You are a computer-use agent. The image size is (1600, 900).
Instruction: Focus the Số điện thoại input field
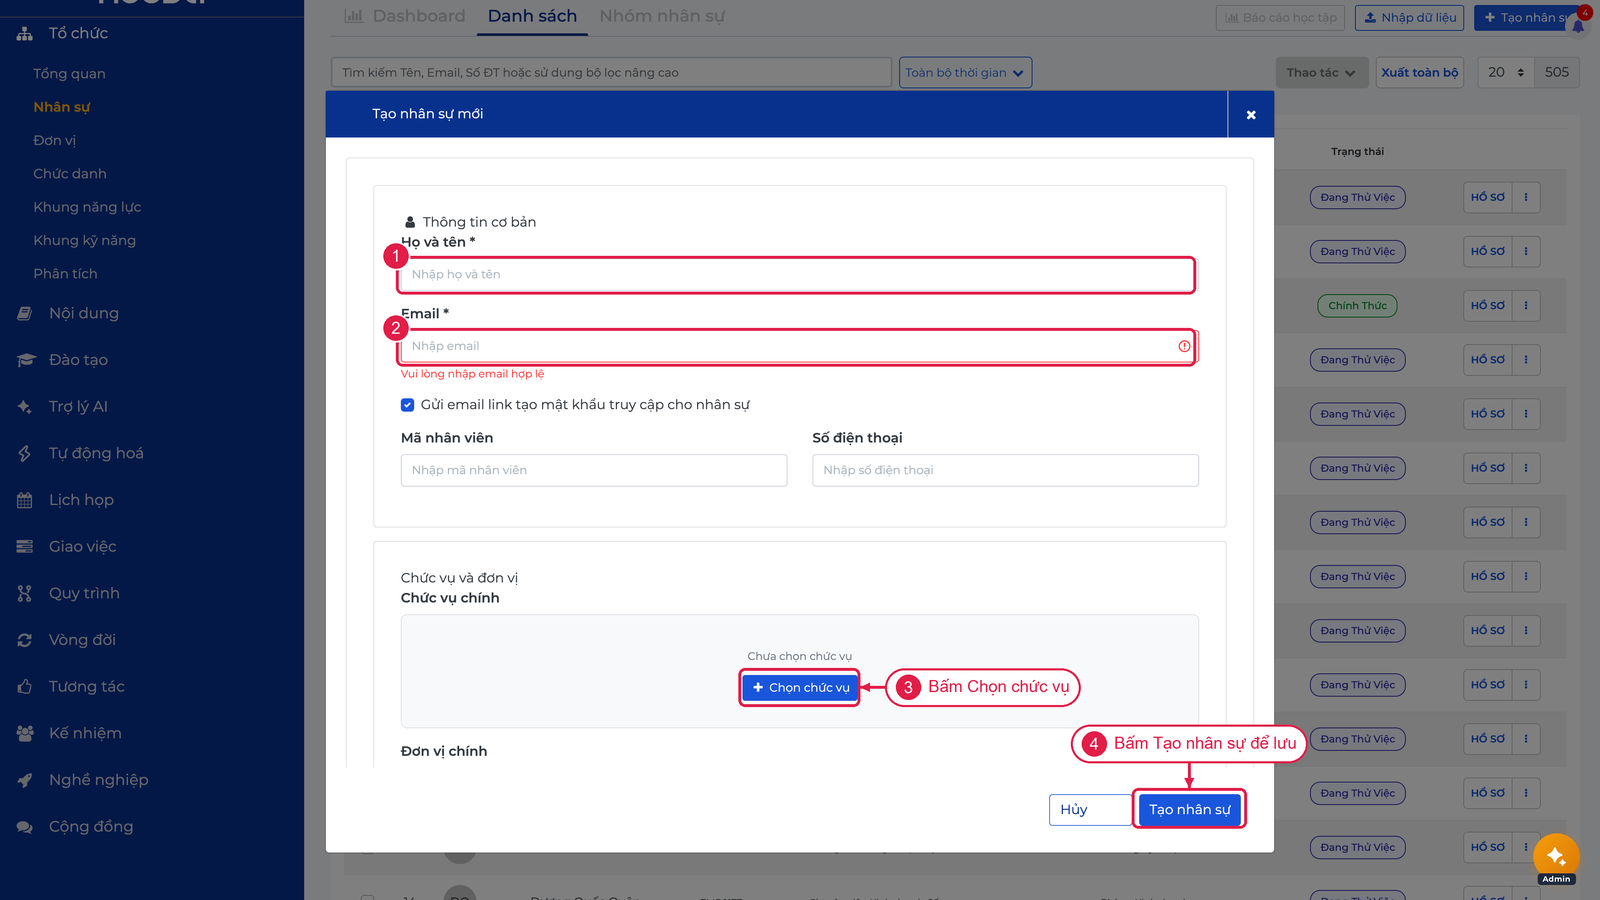pyautogui.click(x=1005, y=471)
